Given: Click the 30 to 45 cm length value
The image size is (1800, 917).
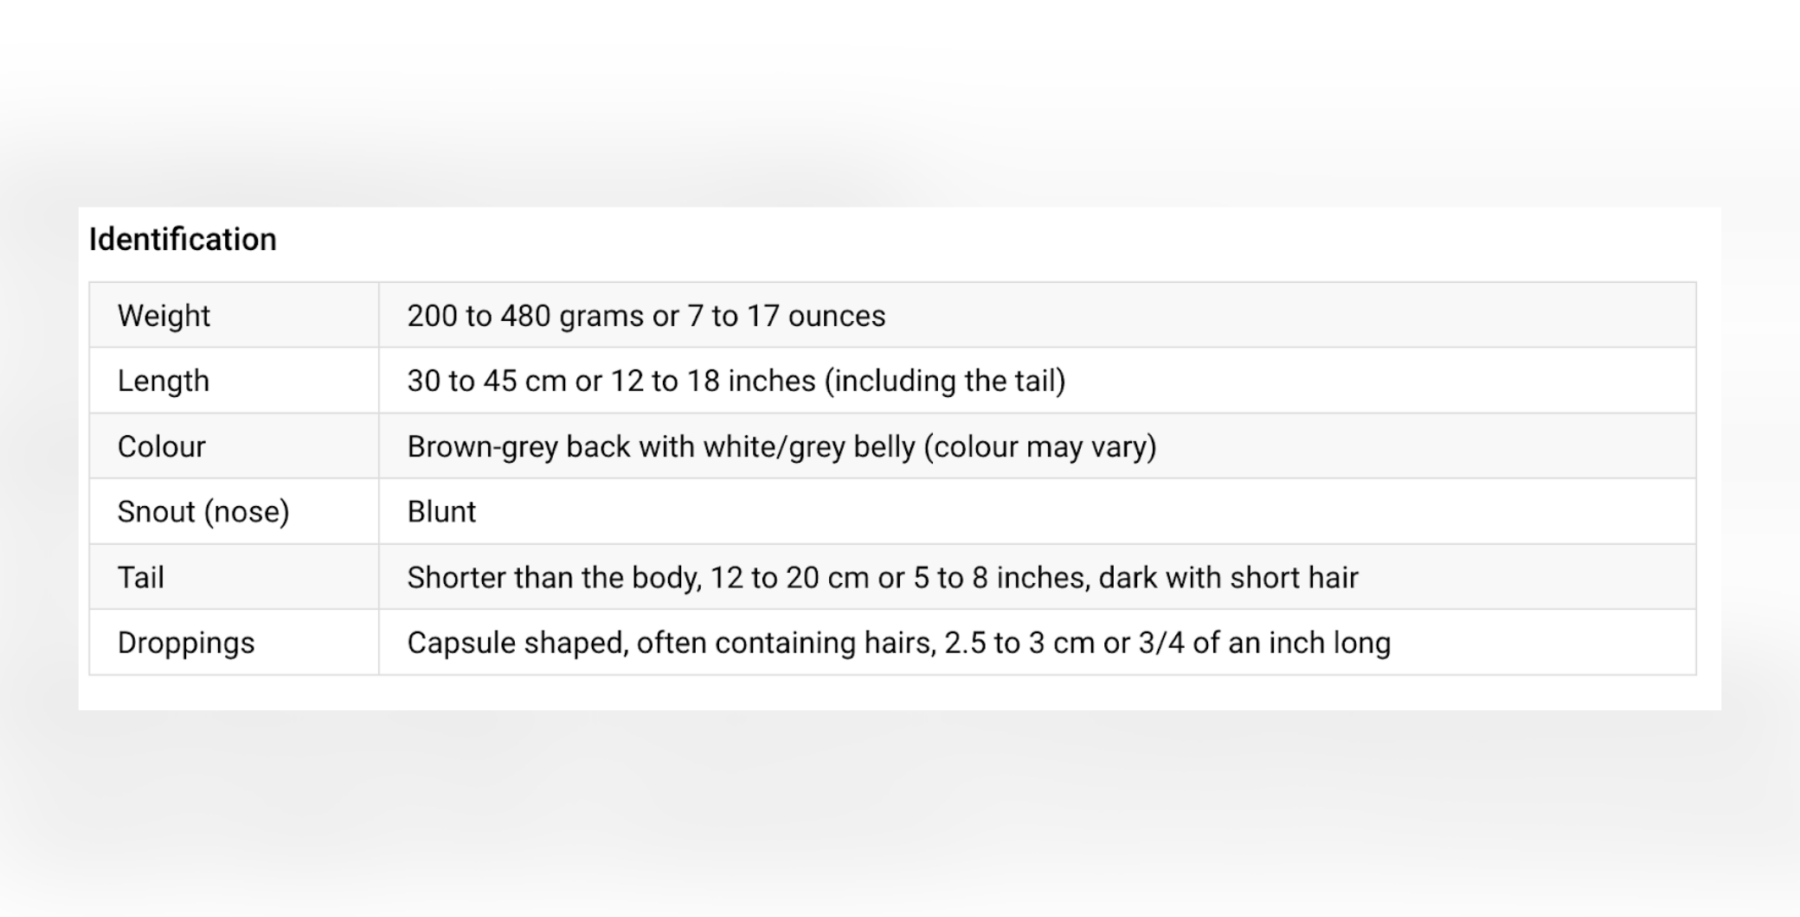Looking at the screenshot, I should 736,381.
